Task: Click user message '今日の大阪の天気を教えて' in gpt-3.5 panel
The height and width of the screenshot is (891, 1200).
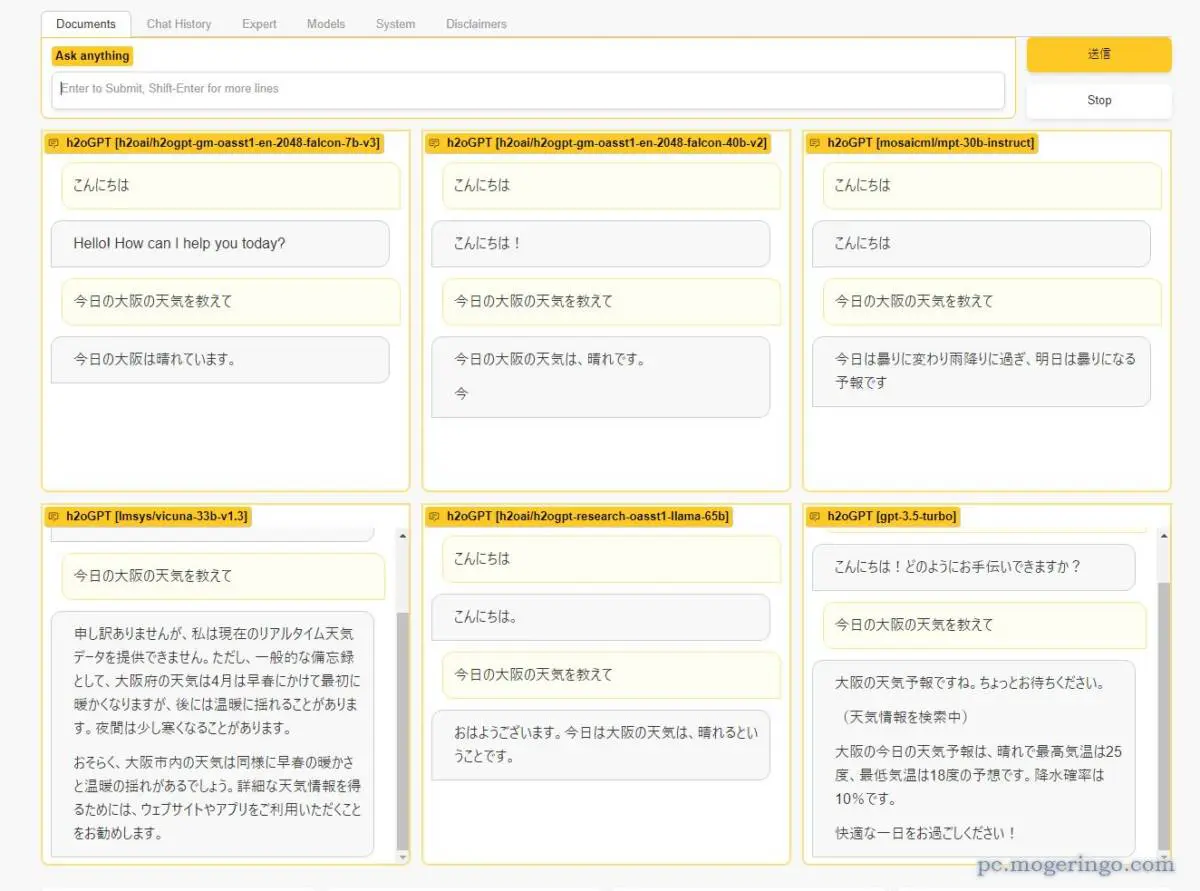Action: 985,625
